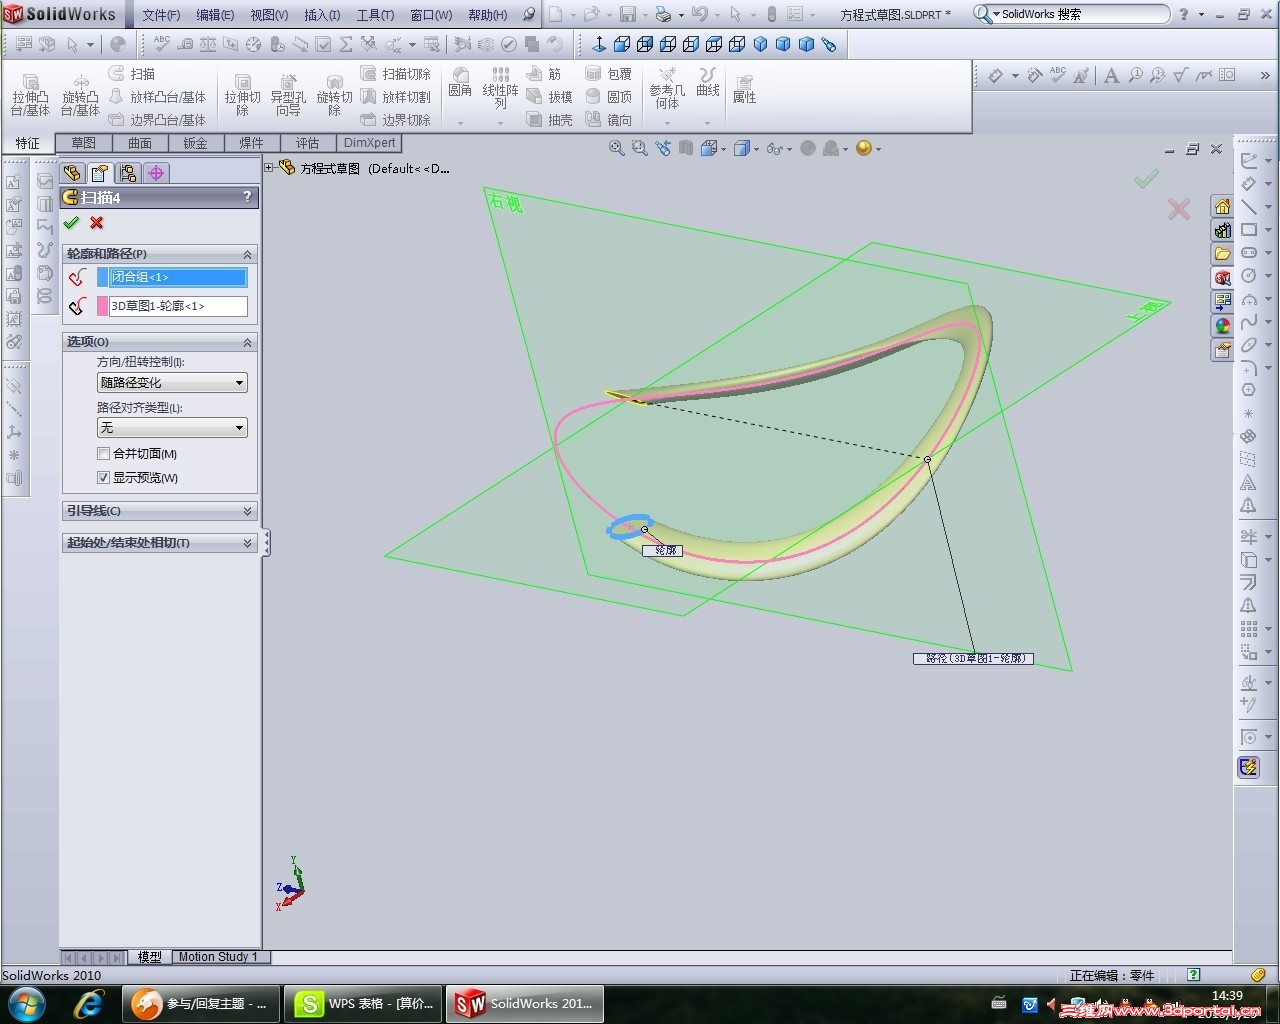This screenshot has height=1024, width=1280.
Task: Confirm the sweep with the green checkmark
Action: tap(71, 223)
